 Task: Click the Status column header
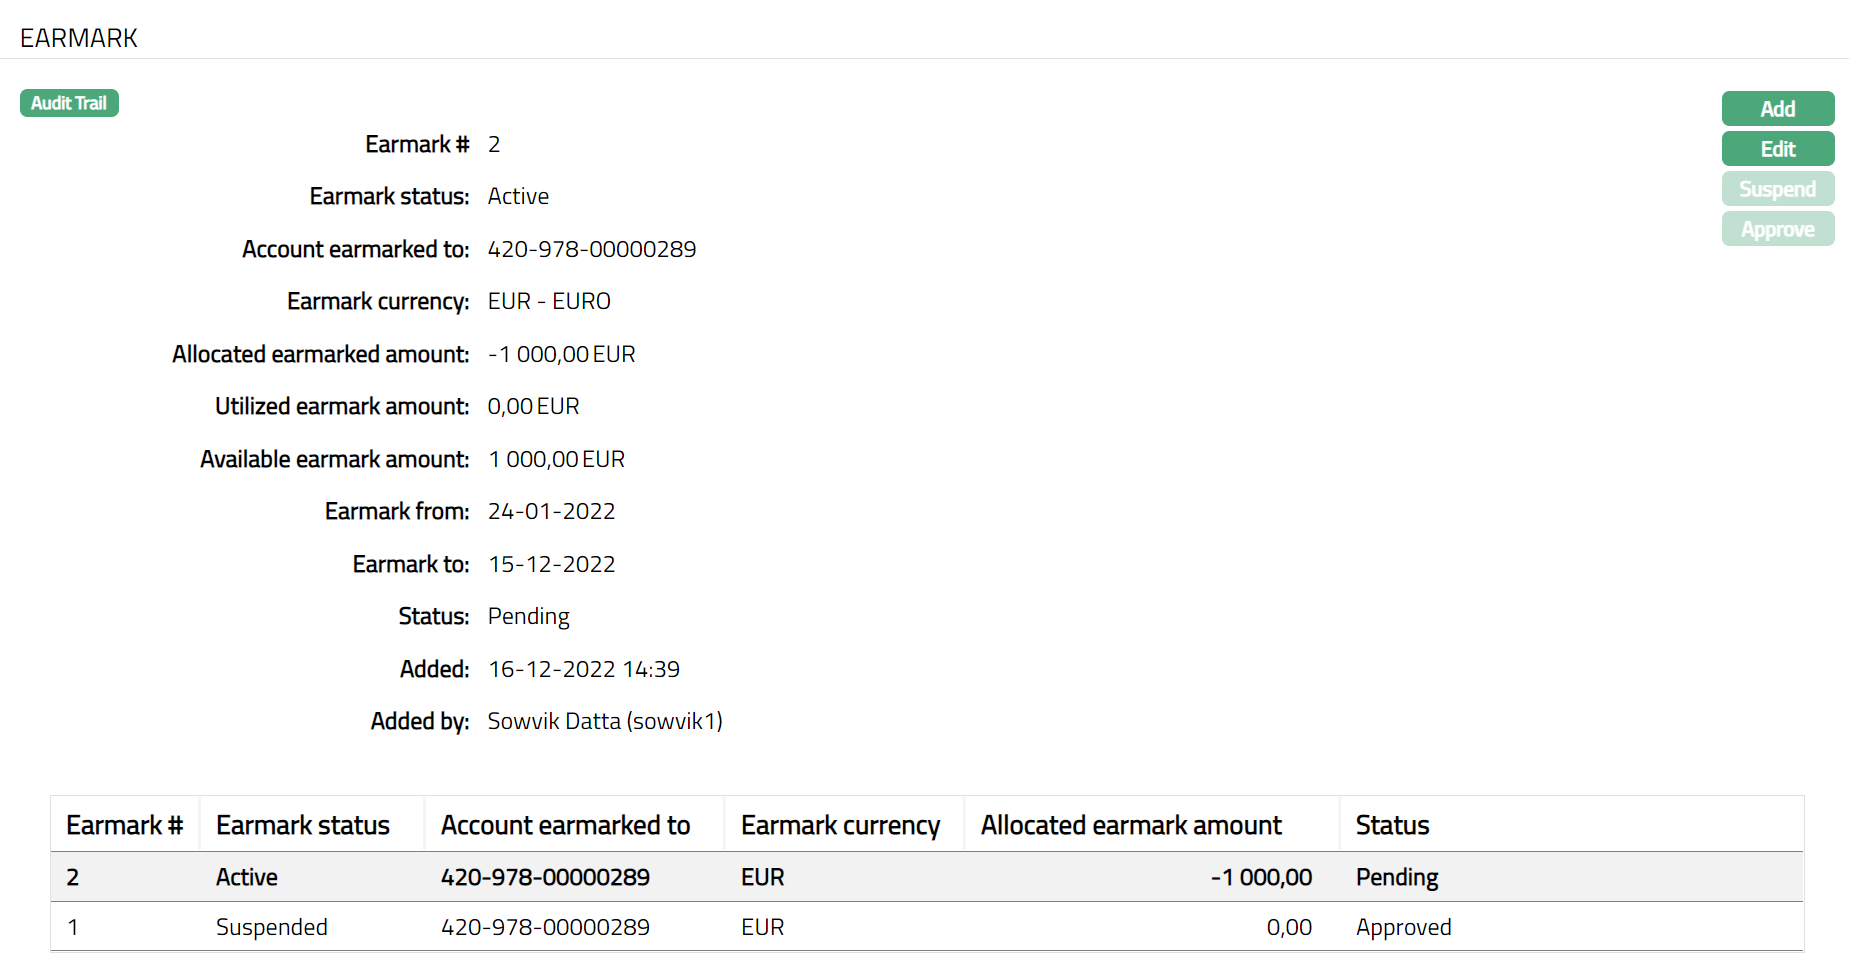pyautogui.click(x=1392, y=825)
